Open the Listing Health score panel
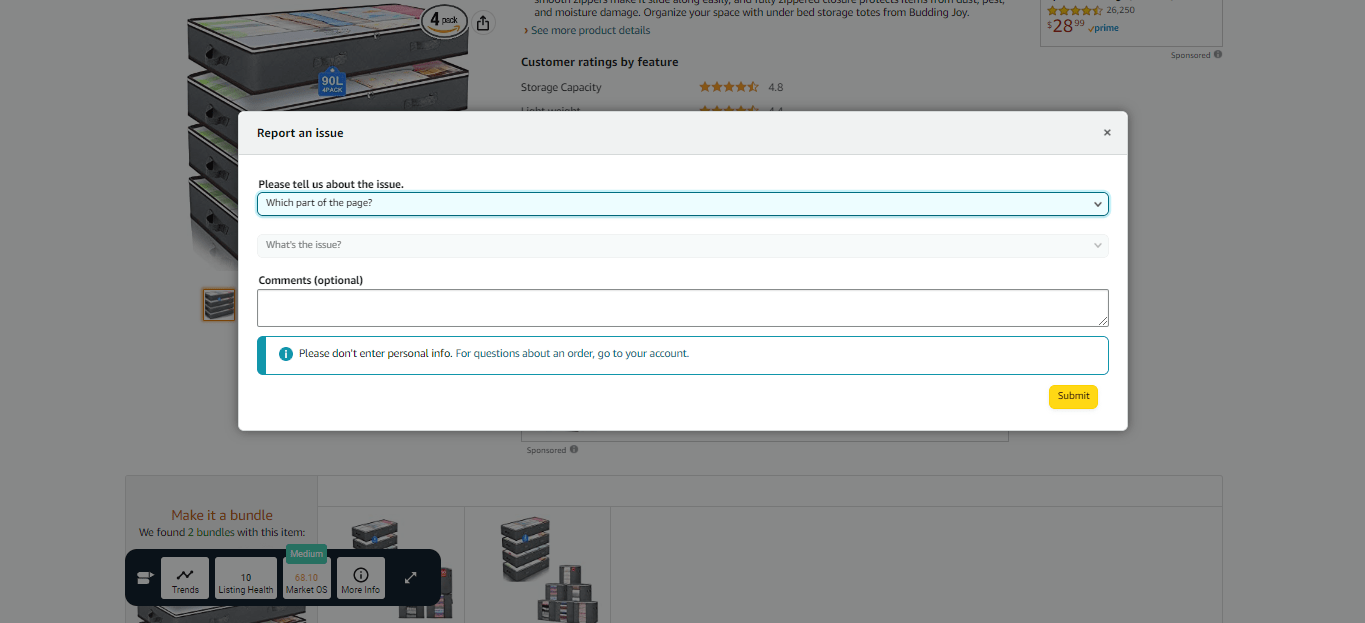 [x=246, y=578]
